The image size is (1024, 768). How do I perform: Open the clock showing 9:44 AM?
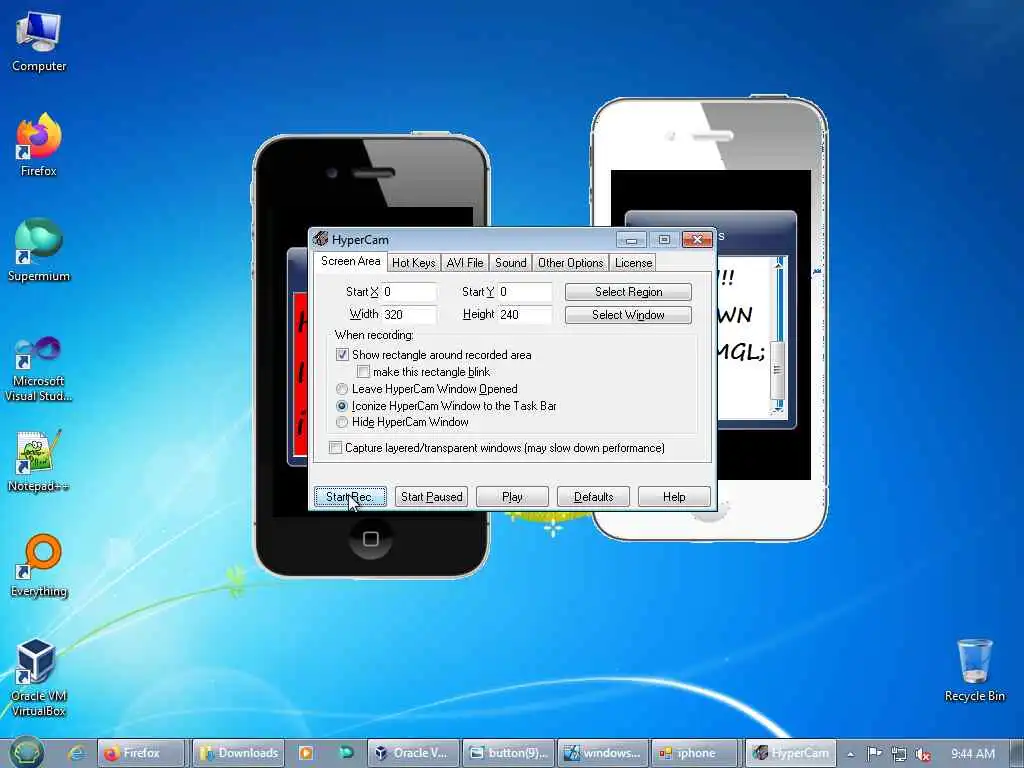click(973, 754)
